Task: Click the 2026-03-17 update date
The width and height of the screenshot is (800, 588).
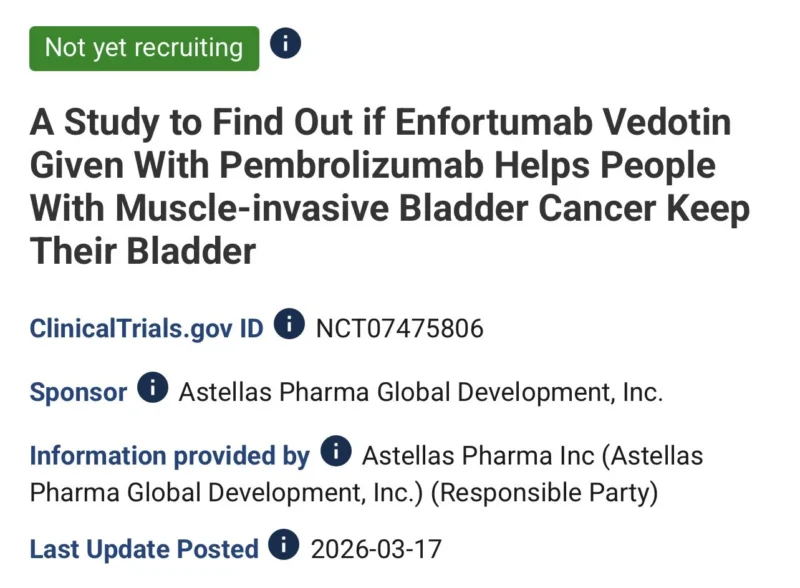Action: [376, 549]
